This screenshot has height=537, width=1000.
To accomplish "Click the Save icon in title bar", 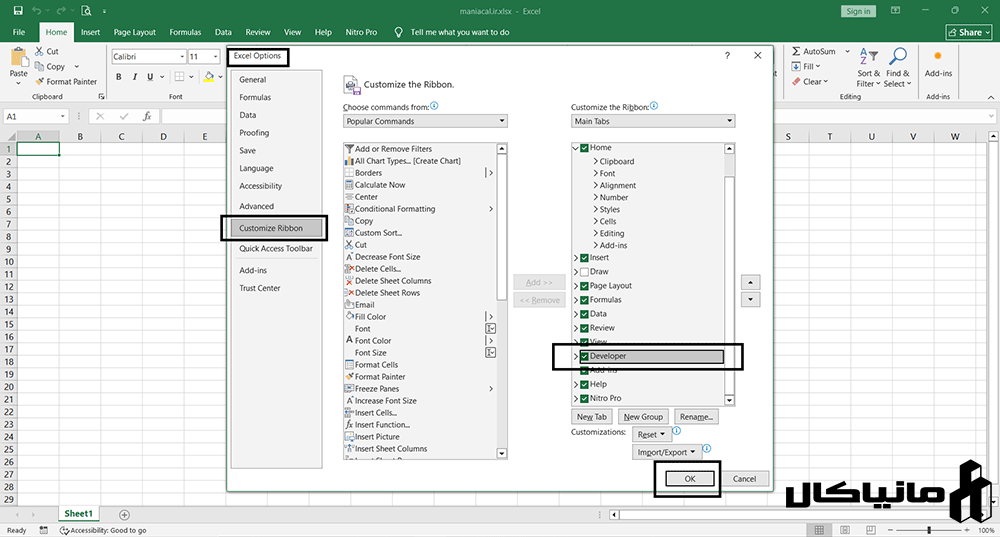I will [19, 12].
